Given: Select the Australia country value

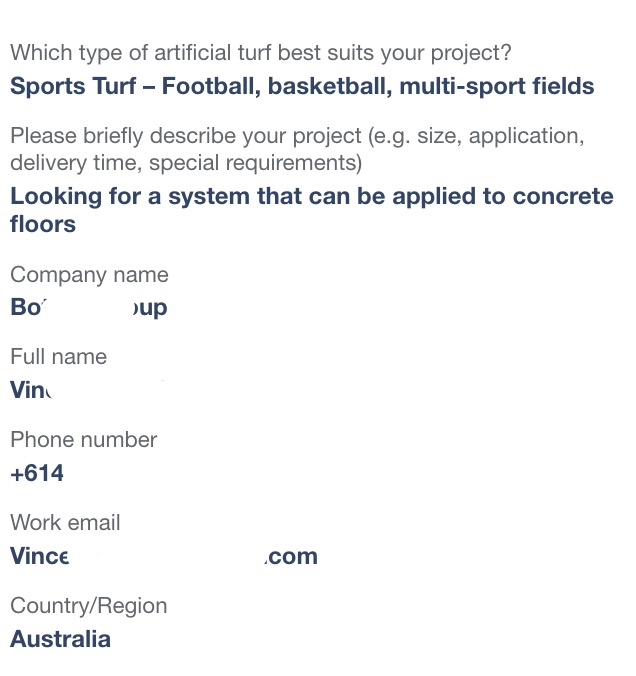Looking at the screenshot, I should tap(60, 639).
